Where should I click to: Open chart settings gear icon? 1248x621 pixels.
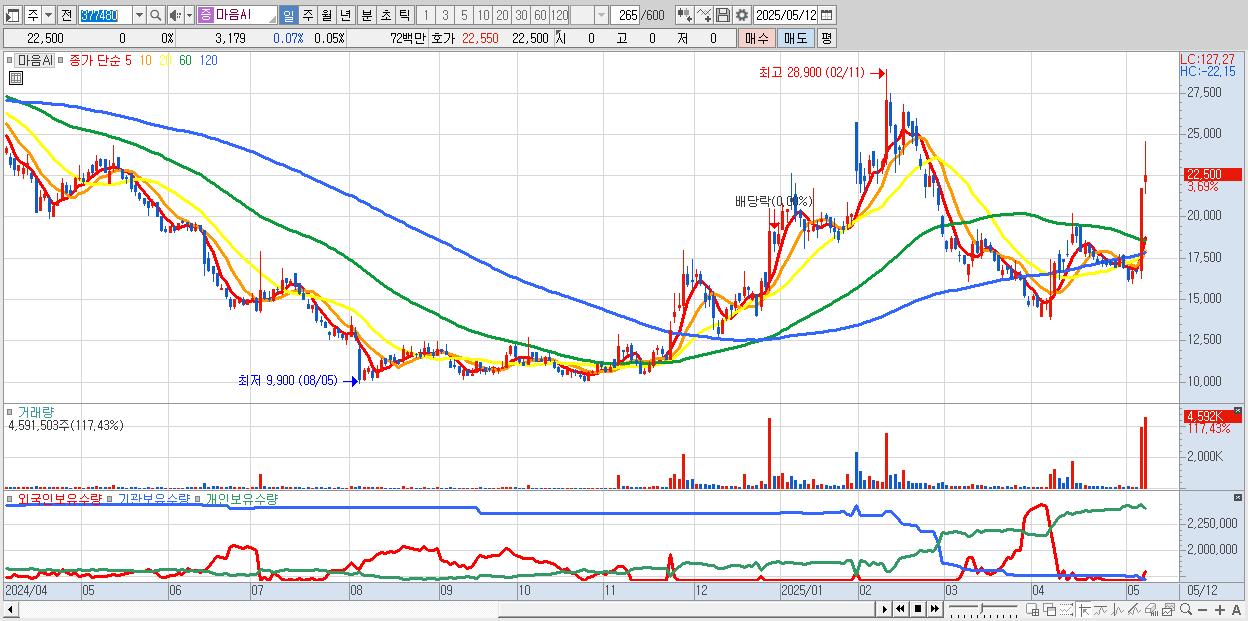(741, 15)
